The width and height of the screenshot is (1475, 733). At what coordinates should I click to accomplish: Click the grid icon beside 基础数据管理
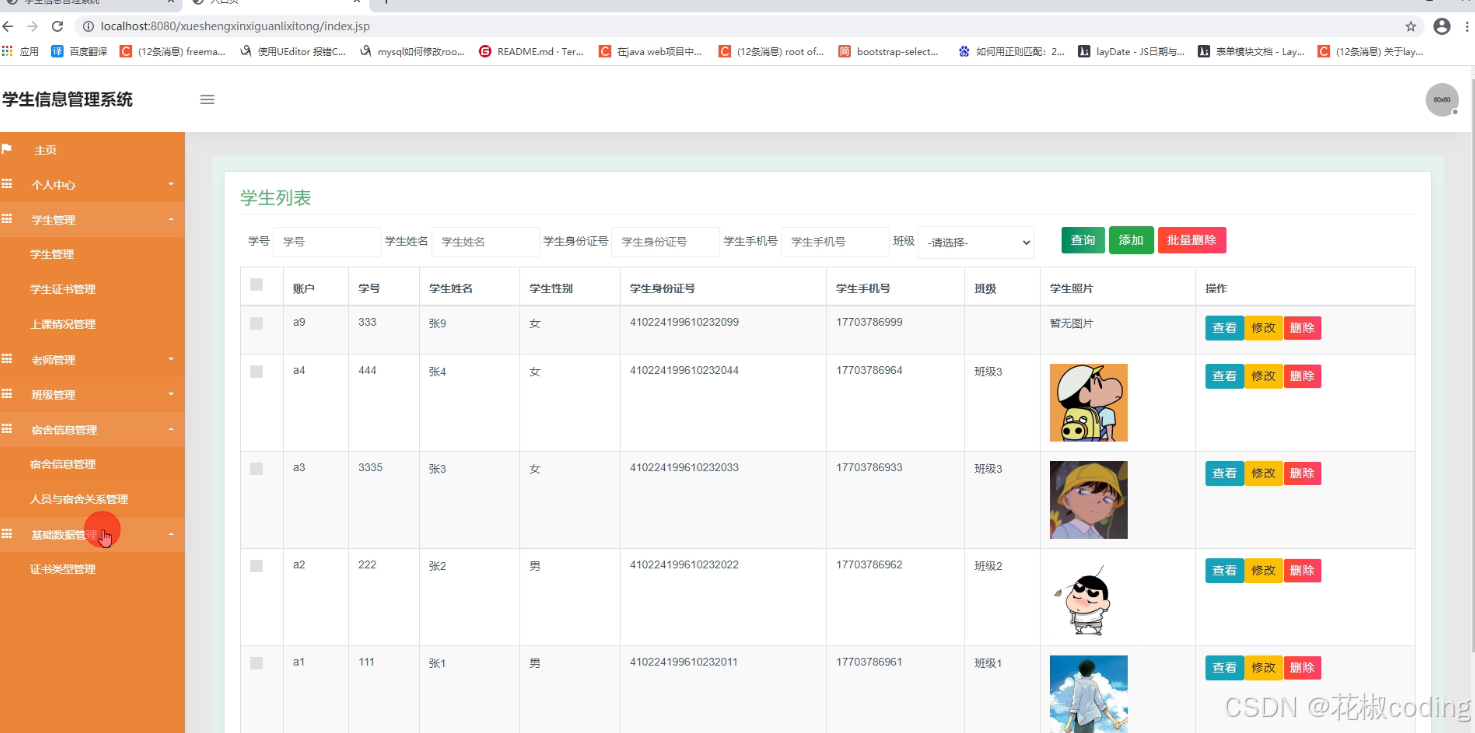7,534
